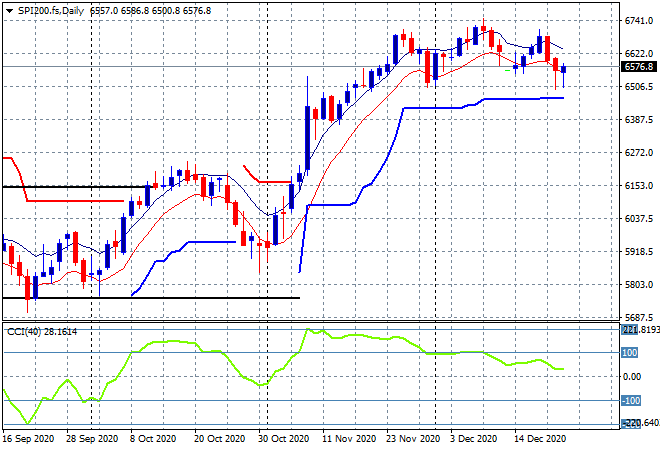This screenshot has width=660, height=450.
Task: Click the 6741.0 price axis label
Action: tap(639, 21)
